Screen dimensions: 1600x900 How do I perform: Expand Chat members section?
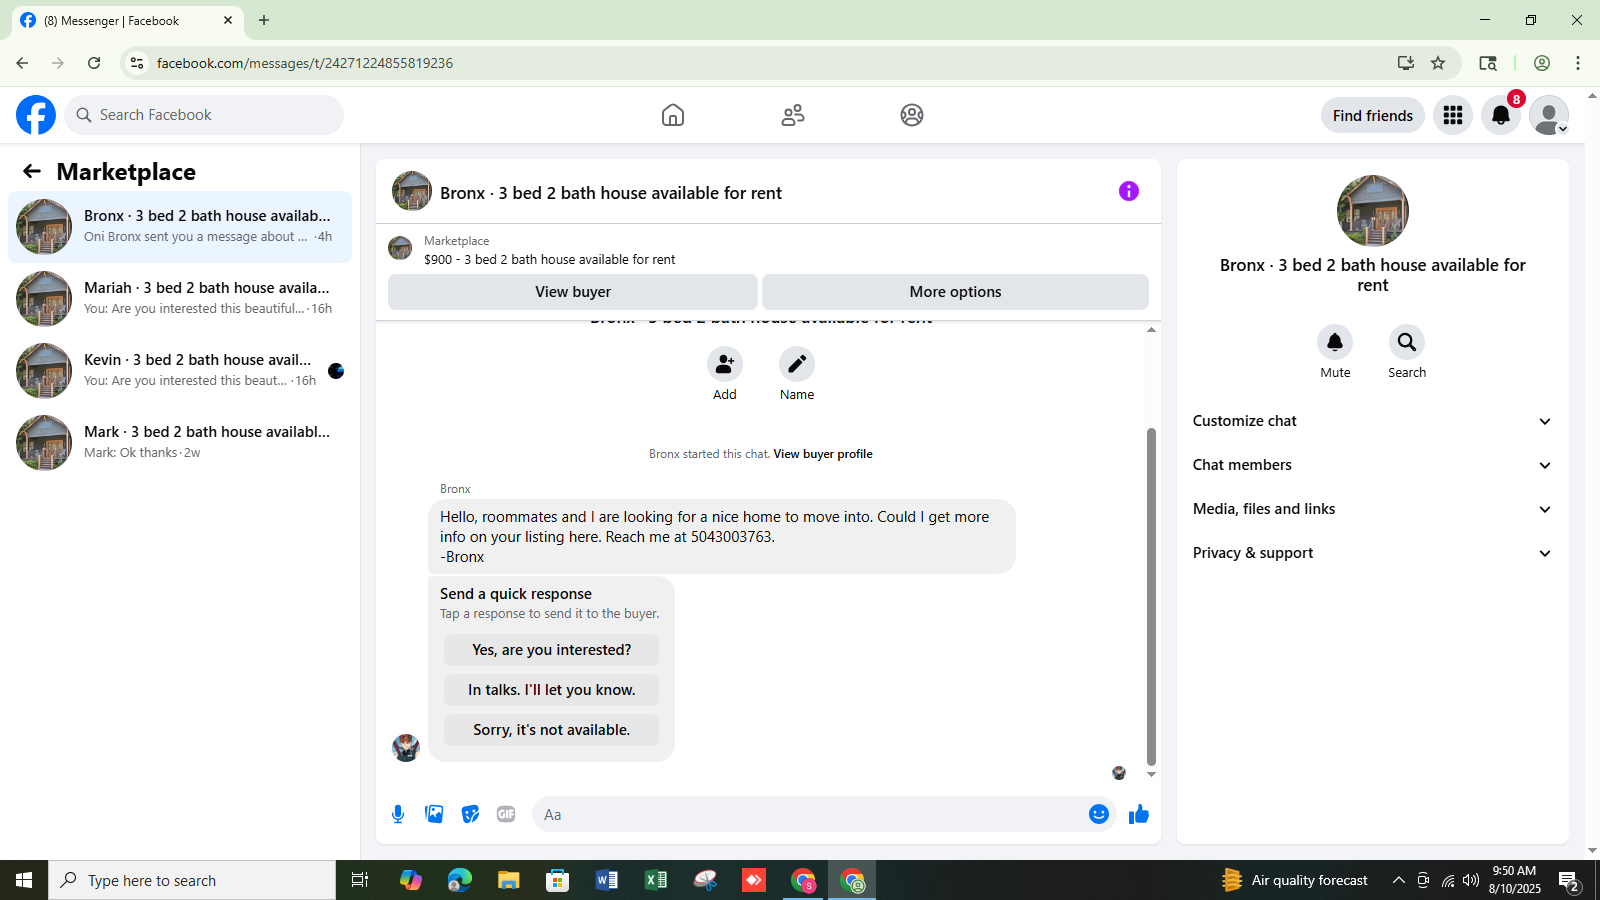(x=1373, y=465)
